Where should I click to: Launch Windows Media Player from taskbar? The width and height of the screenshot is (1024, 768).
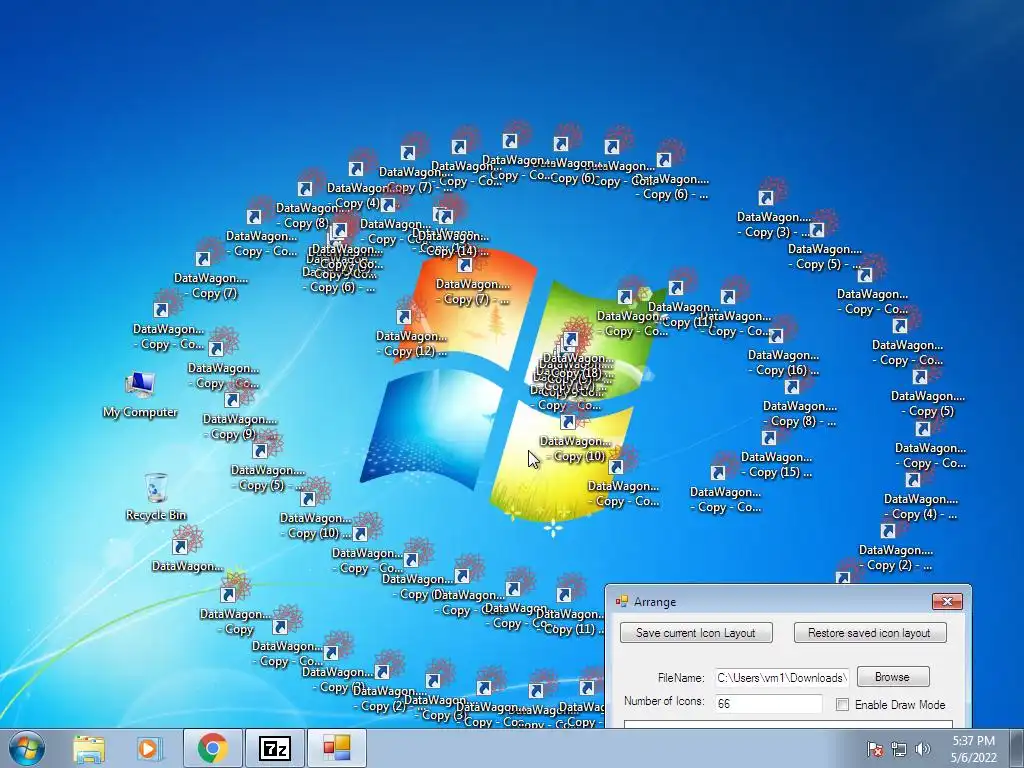pyautogui.click(x=150, y=748)
